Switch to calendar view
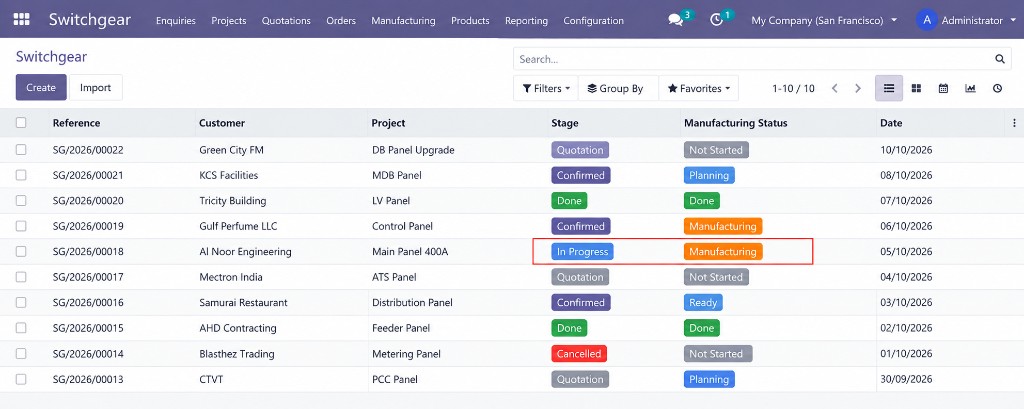The width and height of the screenshot is (1024, 409). tap(943, 88)
